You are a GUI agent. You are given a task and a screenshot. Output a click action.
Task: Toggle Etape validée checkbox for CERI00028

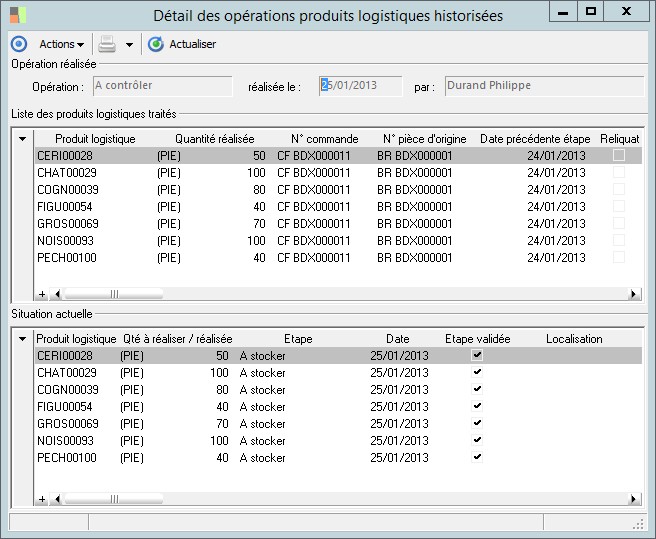477,355
